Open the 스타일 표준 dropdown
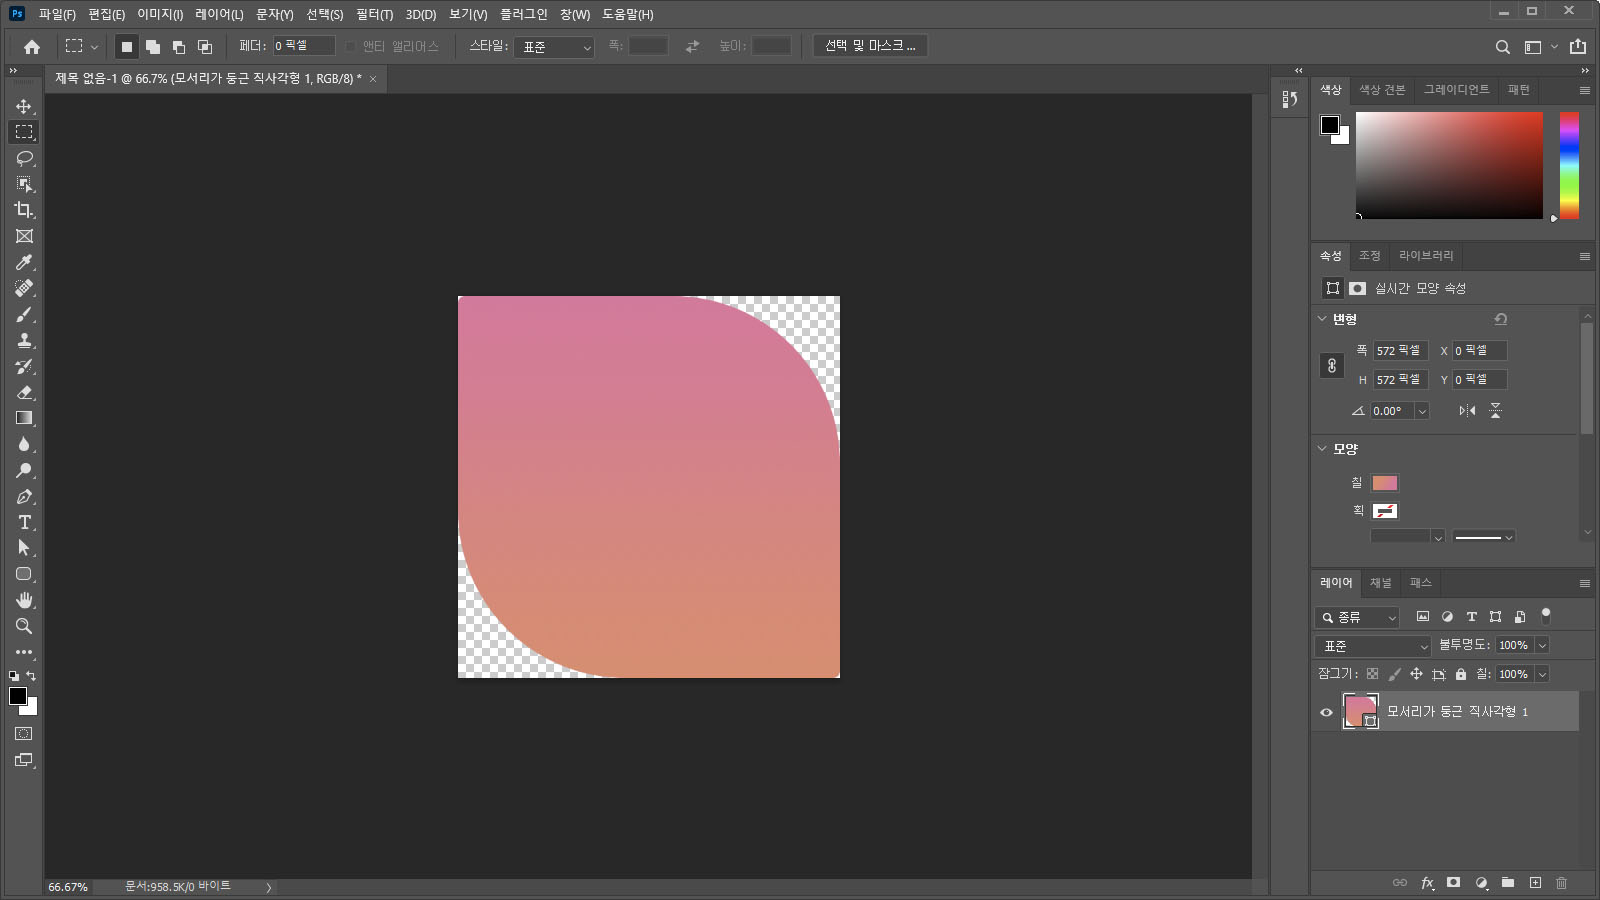The image size is (1600, 900). (554, 47)
